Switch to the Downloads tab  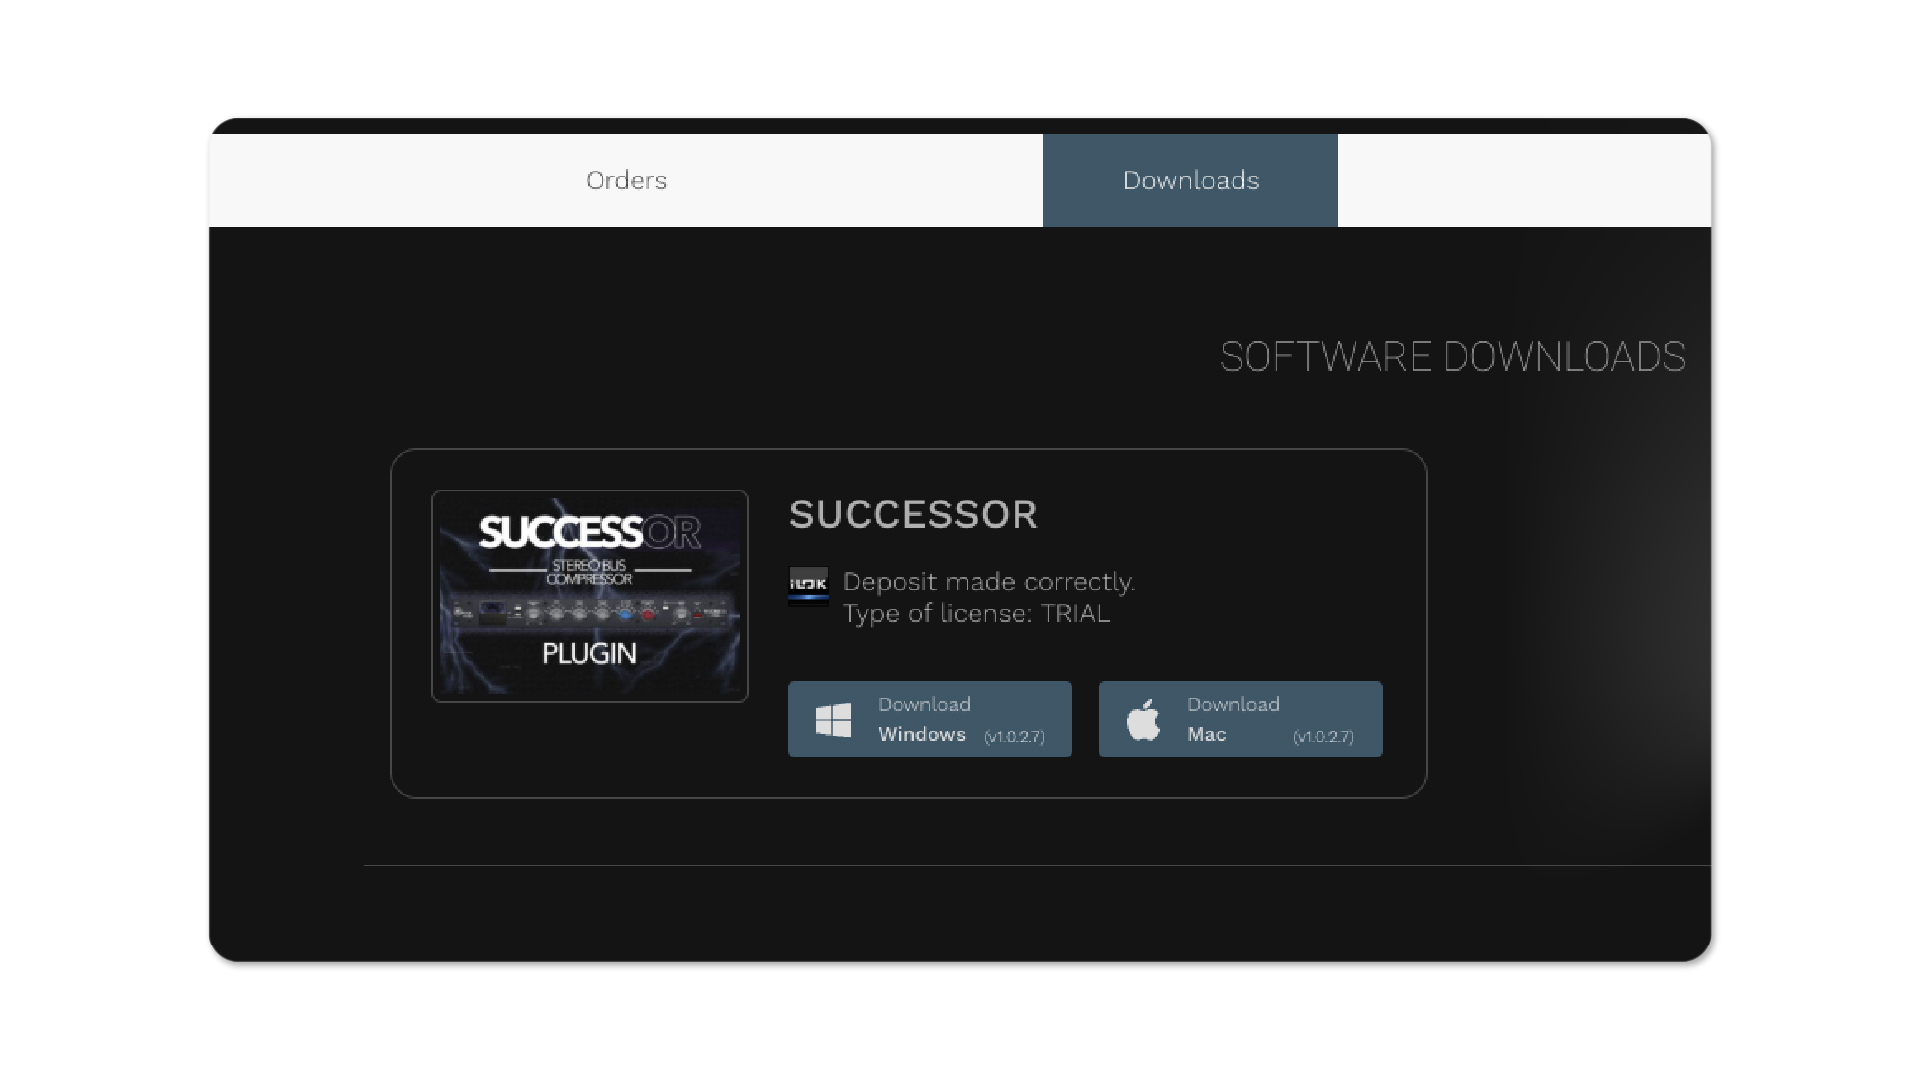coord(1190,180)
